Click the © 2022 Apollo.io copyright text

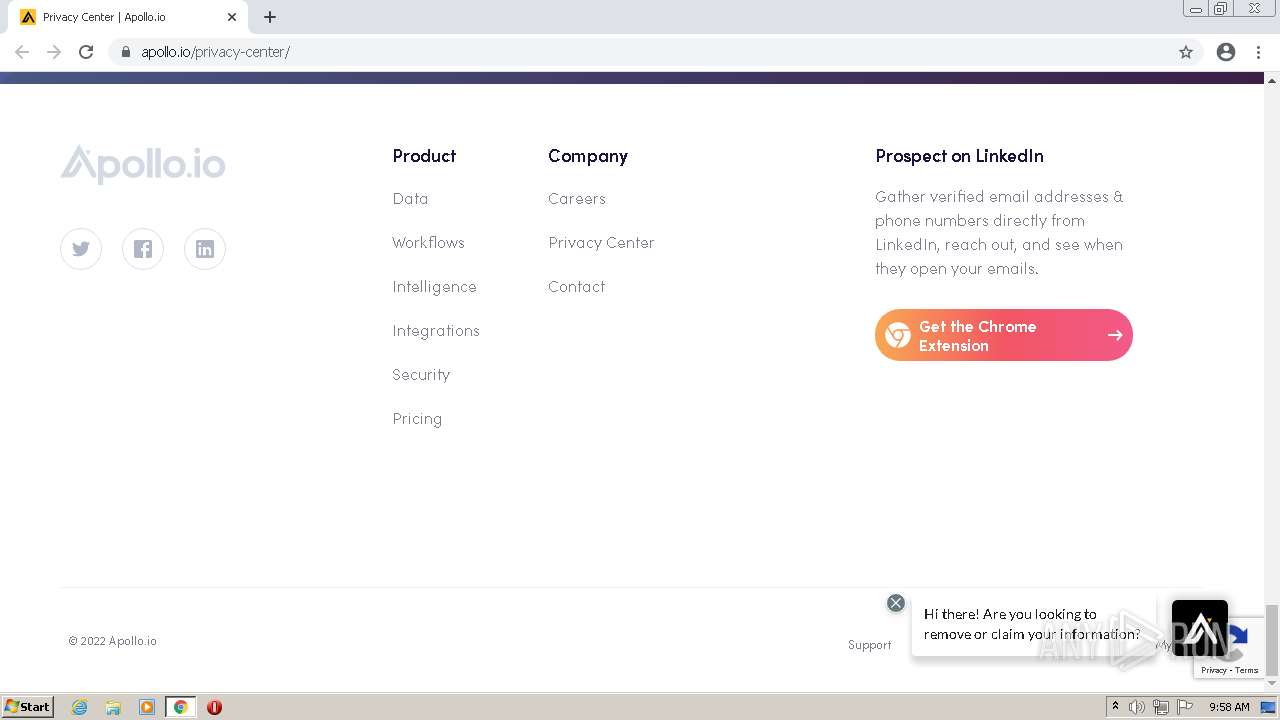pyautogui.click(x=112, y=641)
